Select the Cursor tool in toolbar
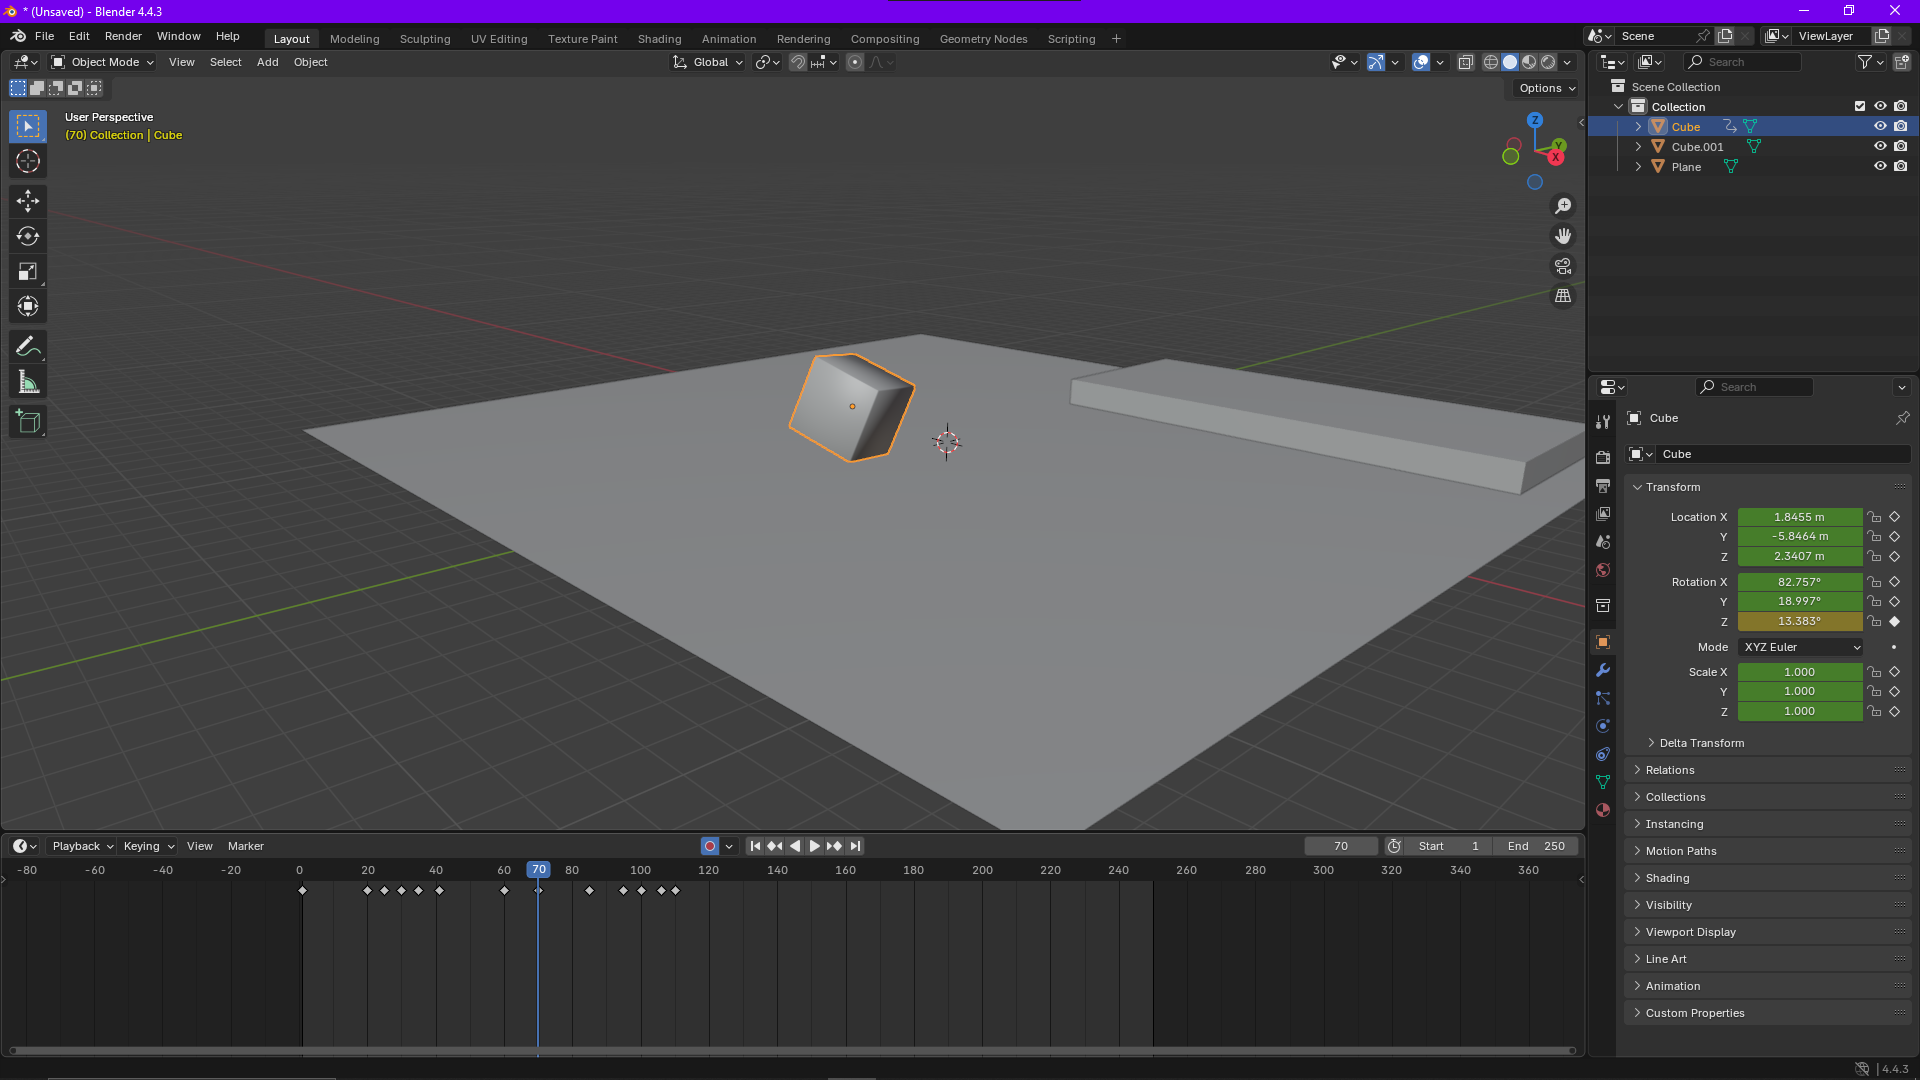This screenshot has height=1080, width=1920. tap(28, 161)
